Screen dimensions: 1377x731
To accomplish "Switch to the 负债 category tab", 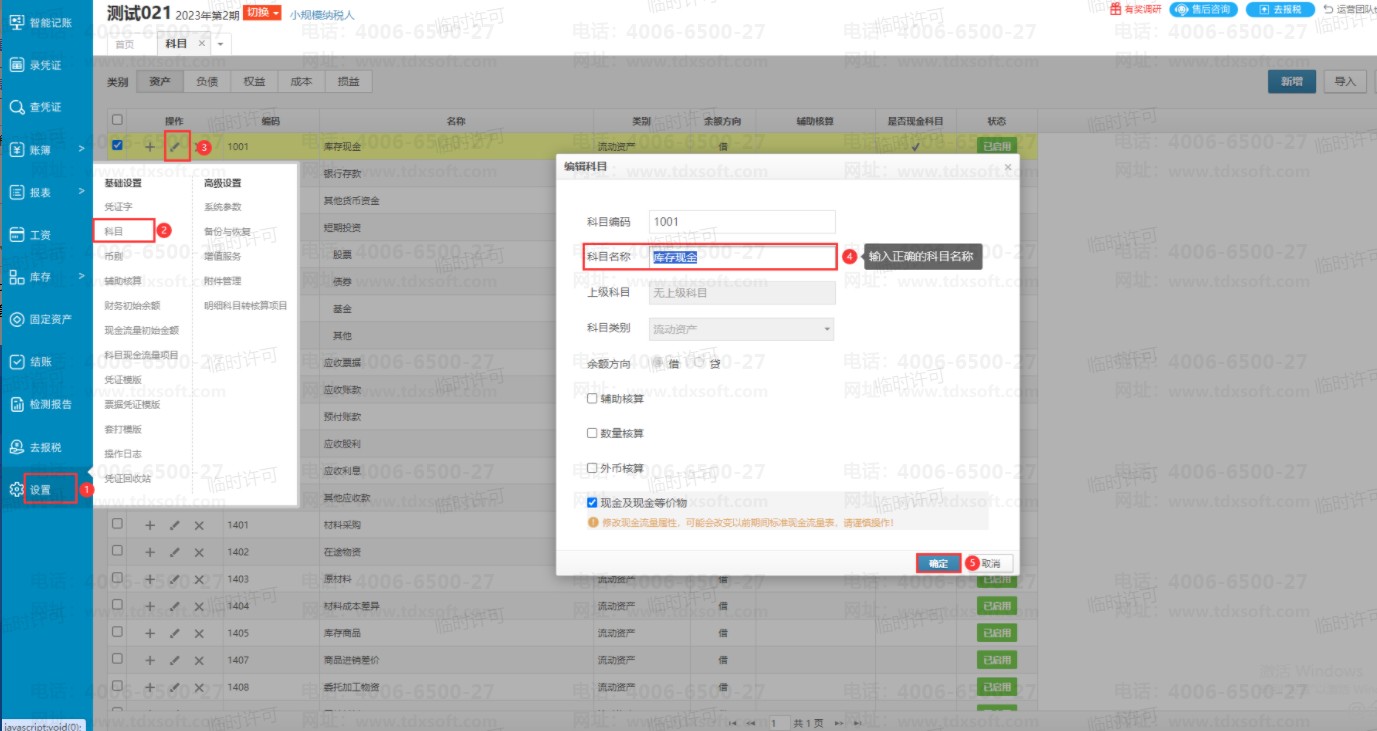I will (206, 82).
